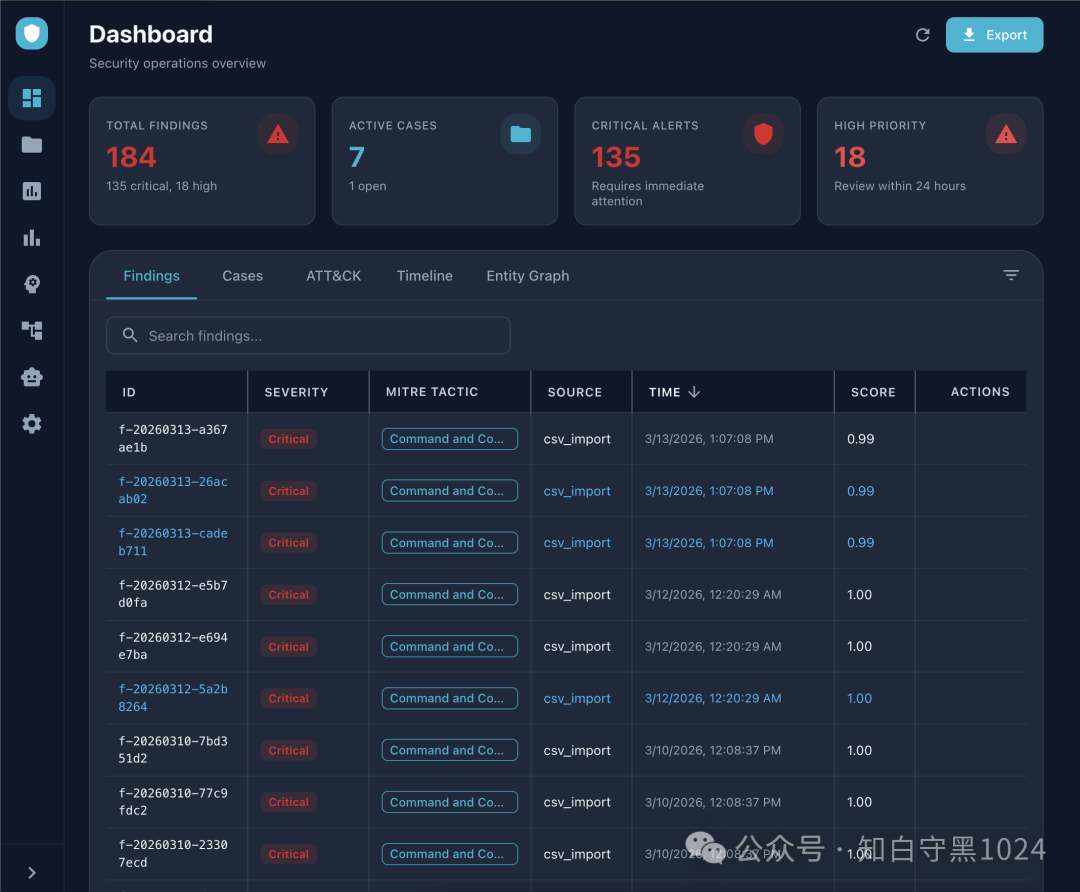The image size is (1080, 892).
Task: Select the Entity Graph tab
Action: tap(528, 276)
